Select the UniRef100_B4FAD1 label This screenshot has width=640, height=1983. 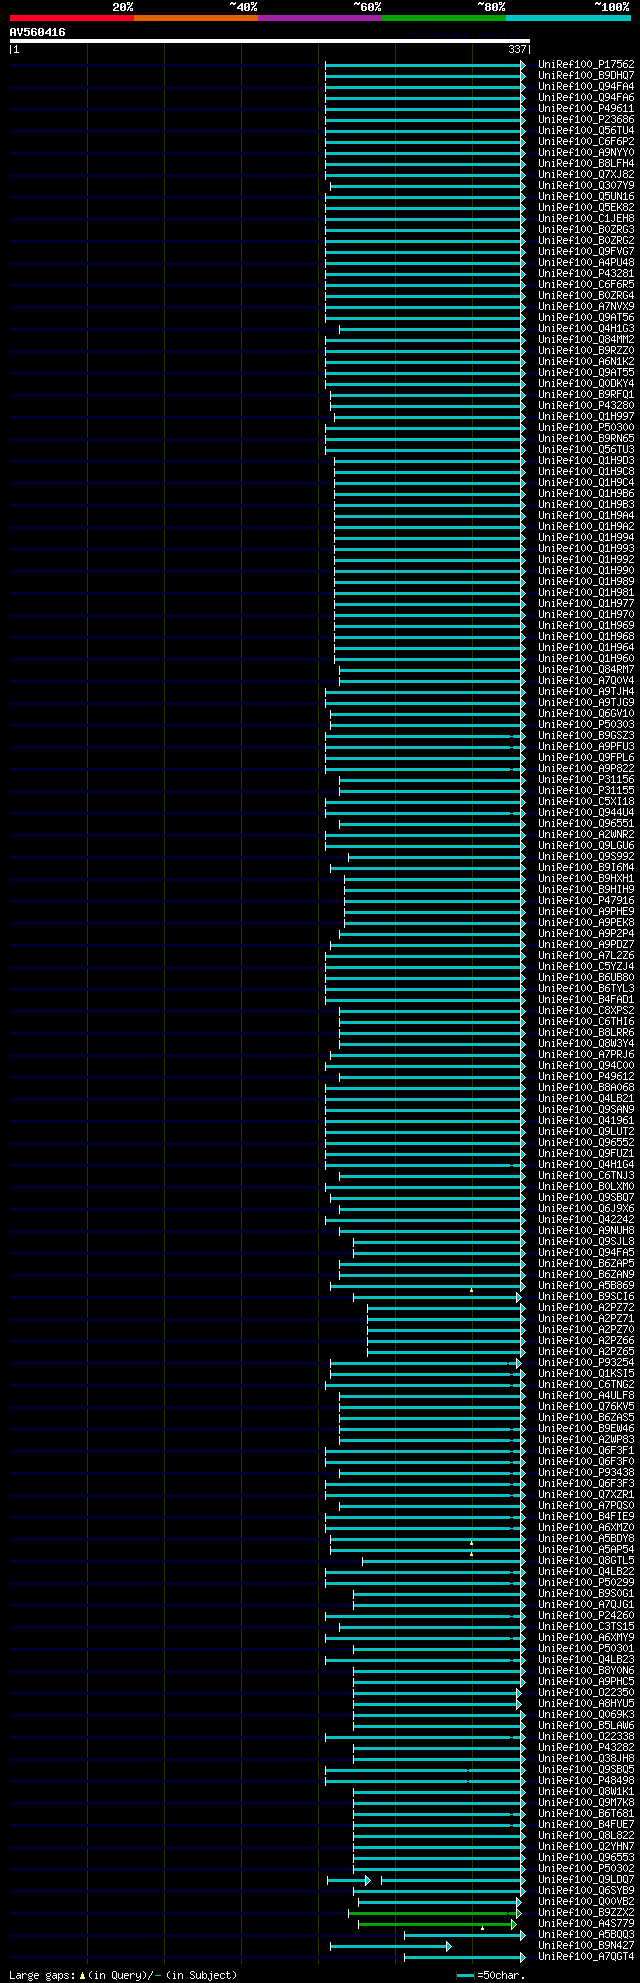[586, 999]
